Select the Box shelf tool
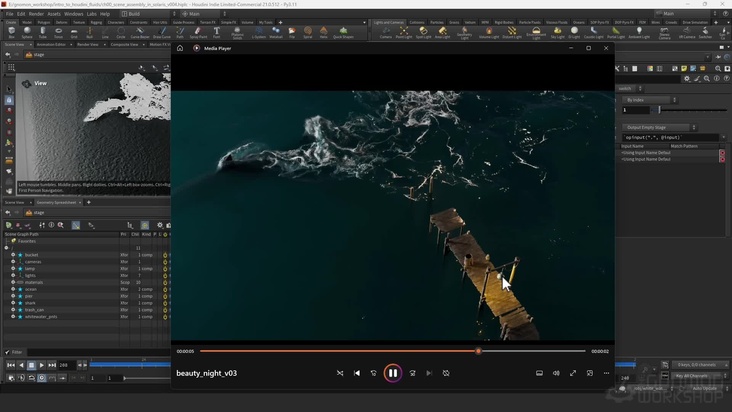This screenshot has width=732, height=412. (x=11, y=32)
